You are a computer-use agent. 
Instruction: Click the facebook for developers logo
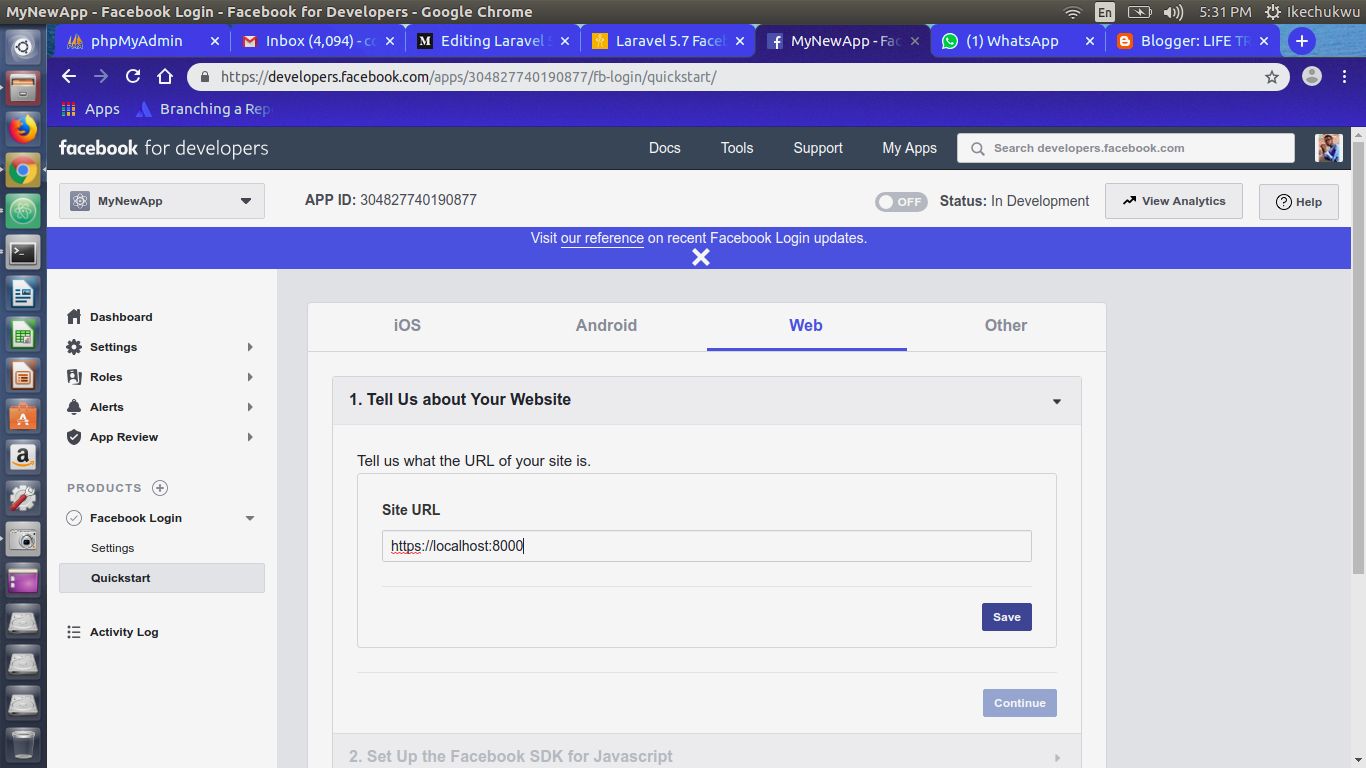pos(164,148)
